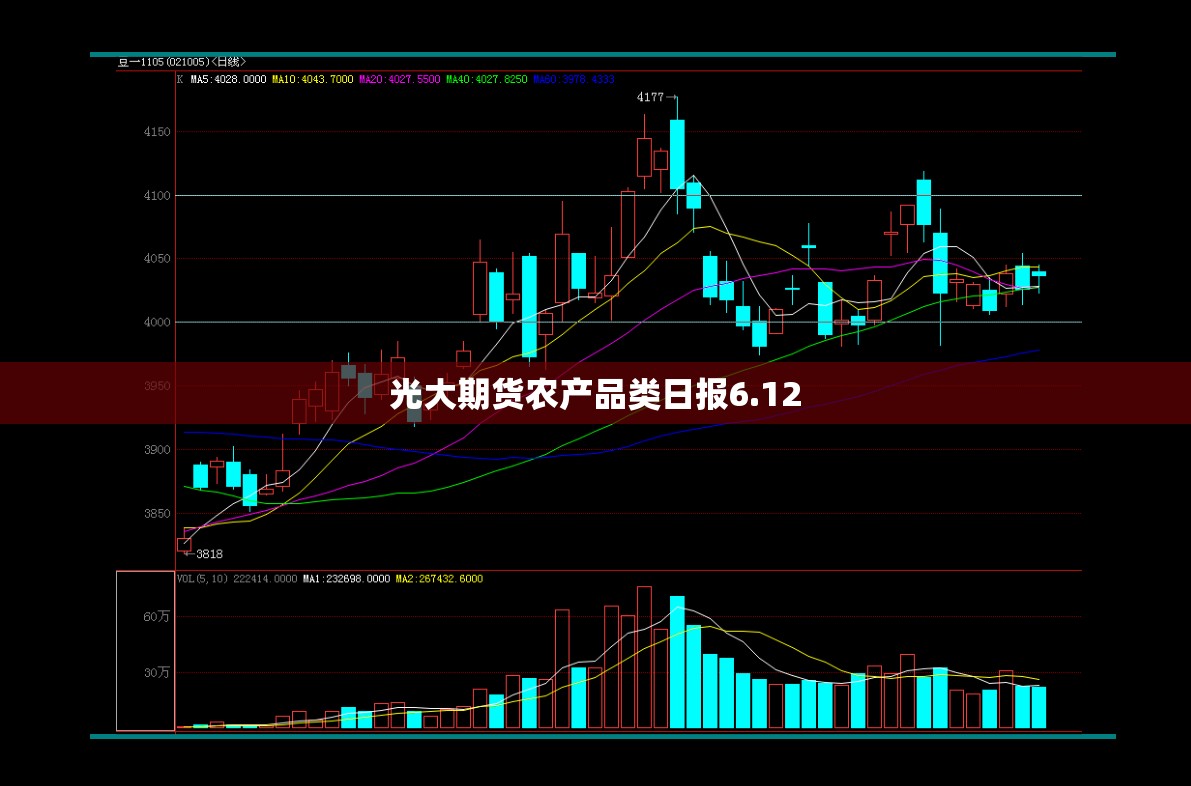This screenshot has height=786, width=1191.
Task: Select the green MA40:4027.8250 label
Action: (x=486, y=79)
